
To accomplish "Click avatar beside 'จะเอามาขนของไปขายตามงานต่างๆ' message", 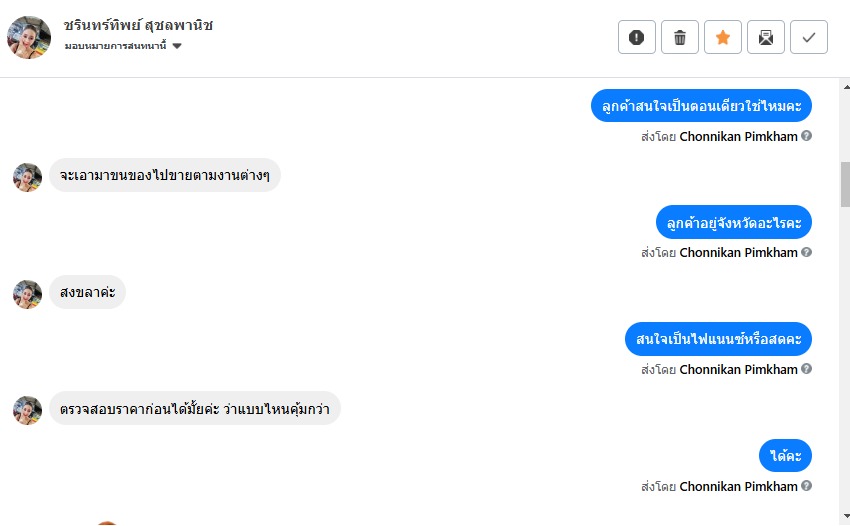I will point(27,177).
